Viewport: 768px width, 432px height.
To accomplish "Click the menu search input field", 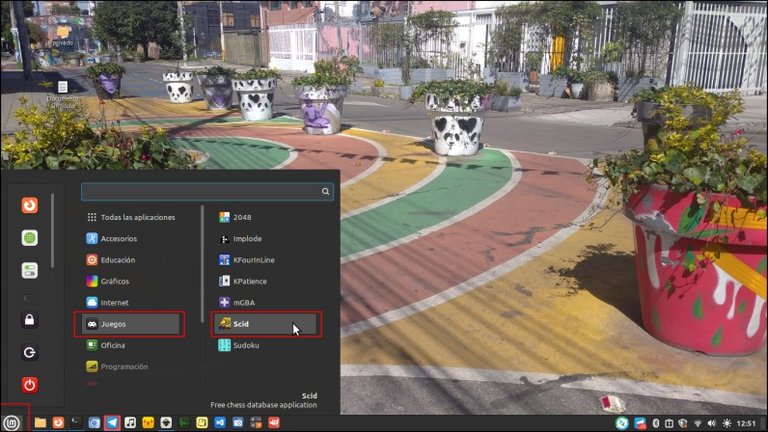I will coord(207,192).
